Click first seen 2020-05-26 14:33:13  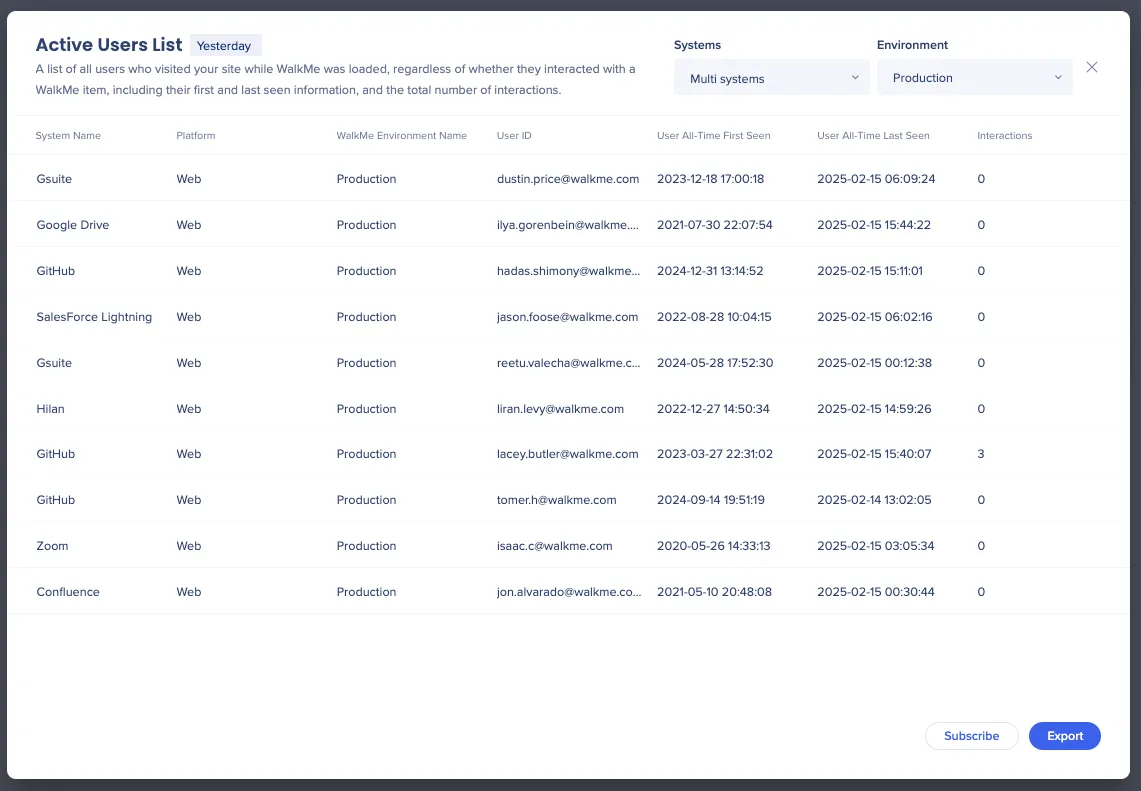coord(713,546)
